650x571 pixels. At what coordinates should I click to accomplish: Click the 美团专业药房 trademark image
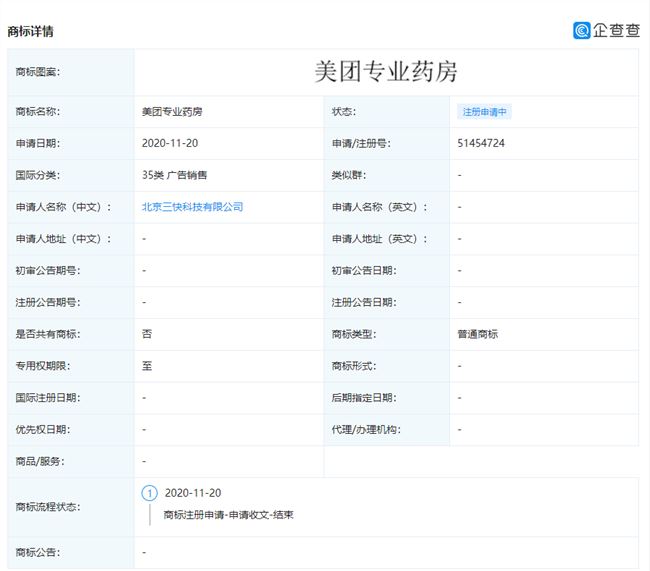tap(386, 71)
